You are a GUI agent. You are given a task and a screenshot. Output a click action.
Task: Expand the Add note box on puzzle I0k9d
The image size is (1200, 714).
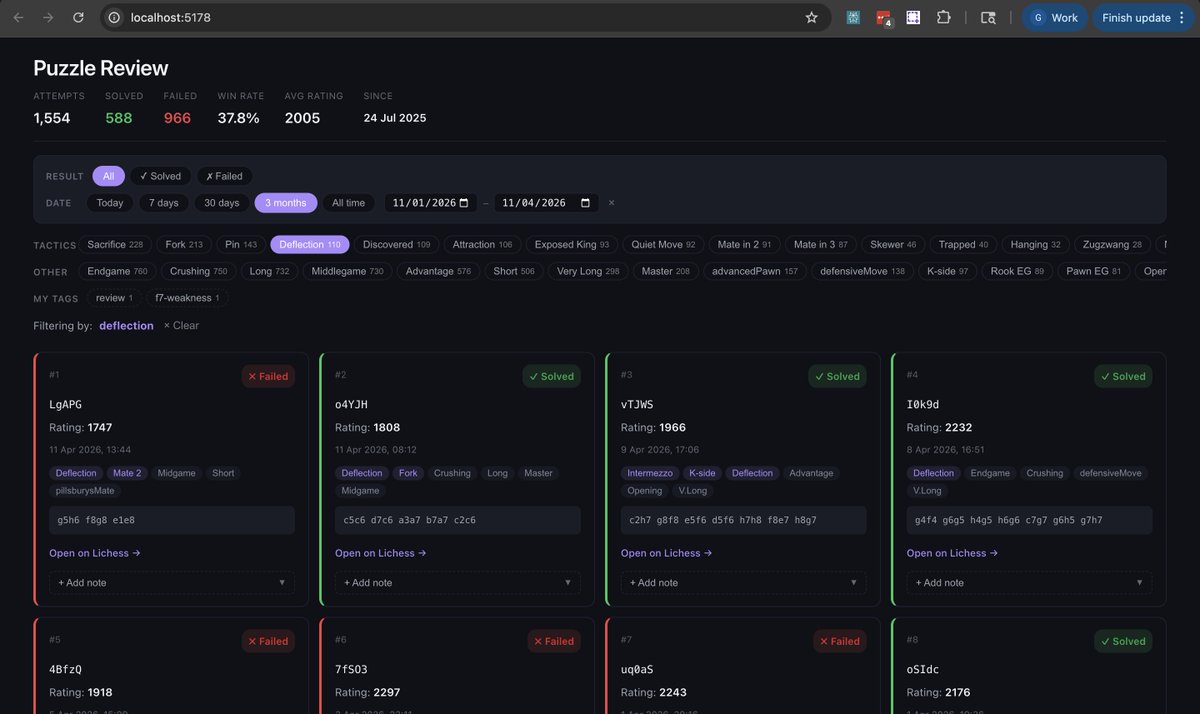tap(1030, 583)
